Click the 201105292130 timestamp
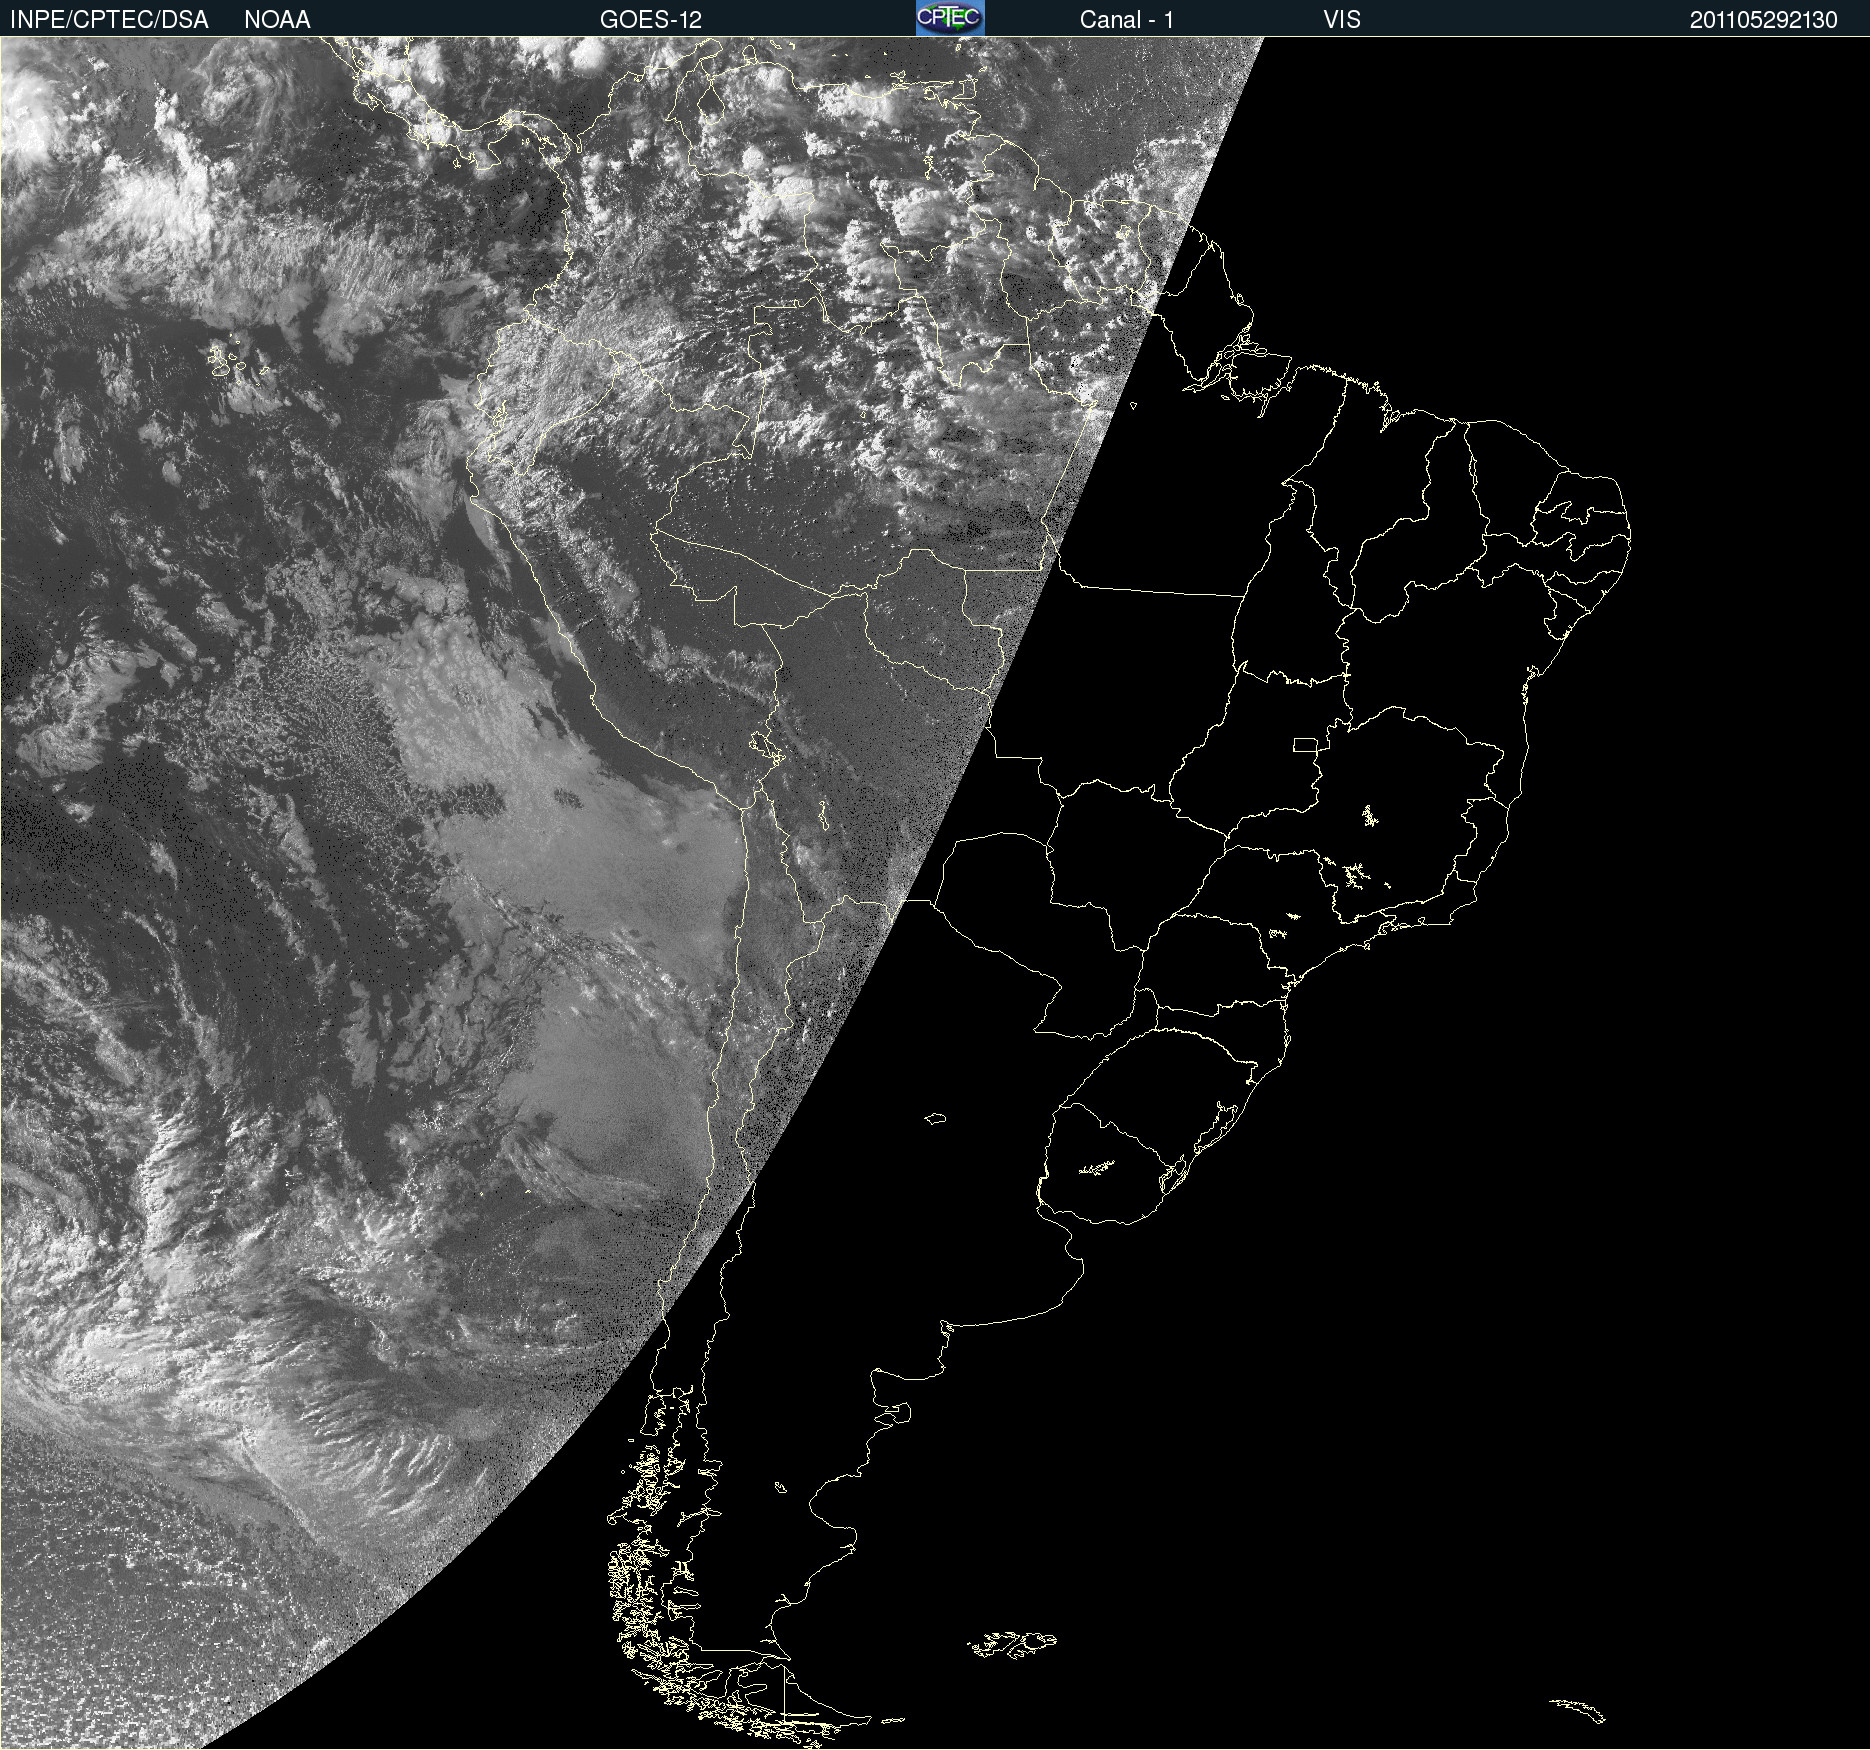The width and height of the screenshot is (1870, 1750). point(1764,20)
